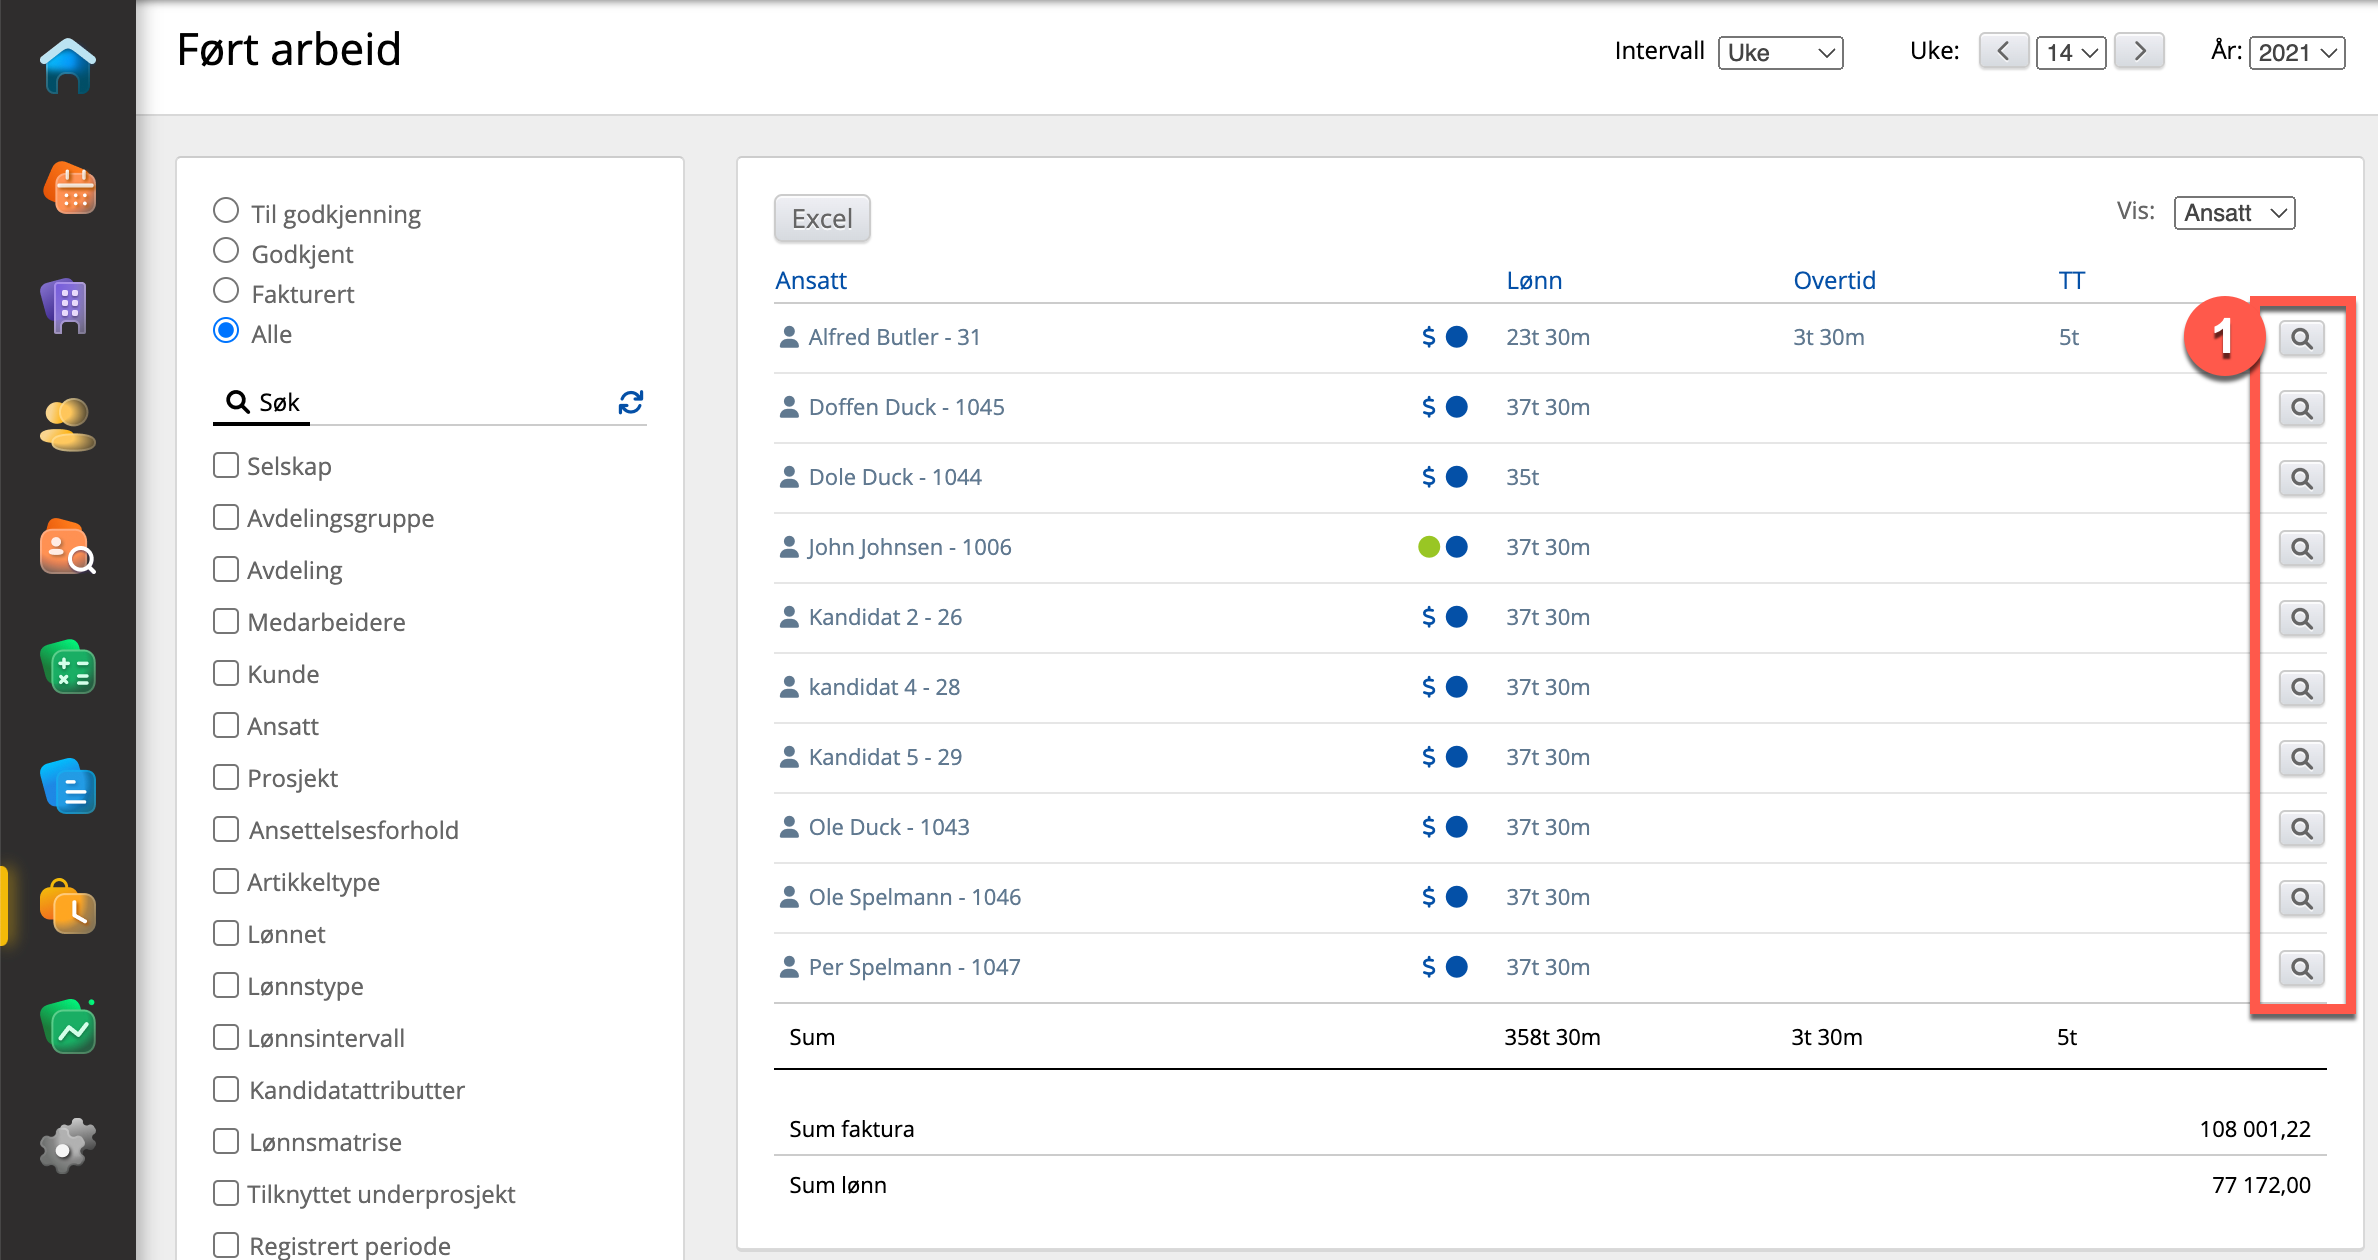Image resolution: width=2378 pixels, height=1260 pixels.
Task: Sort by the Lønn column header
Action: click(x=1534, y=280)
